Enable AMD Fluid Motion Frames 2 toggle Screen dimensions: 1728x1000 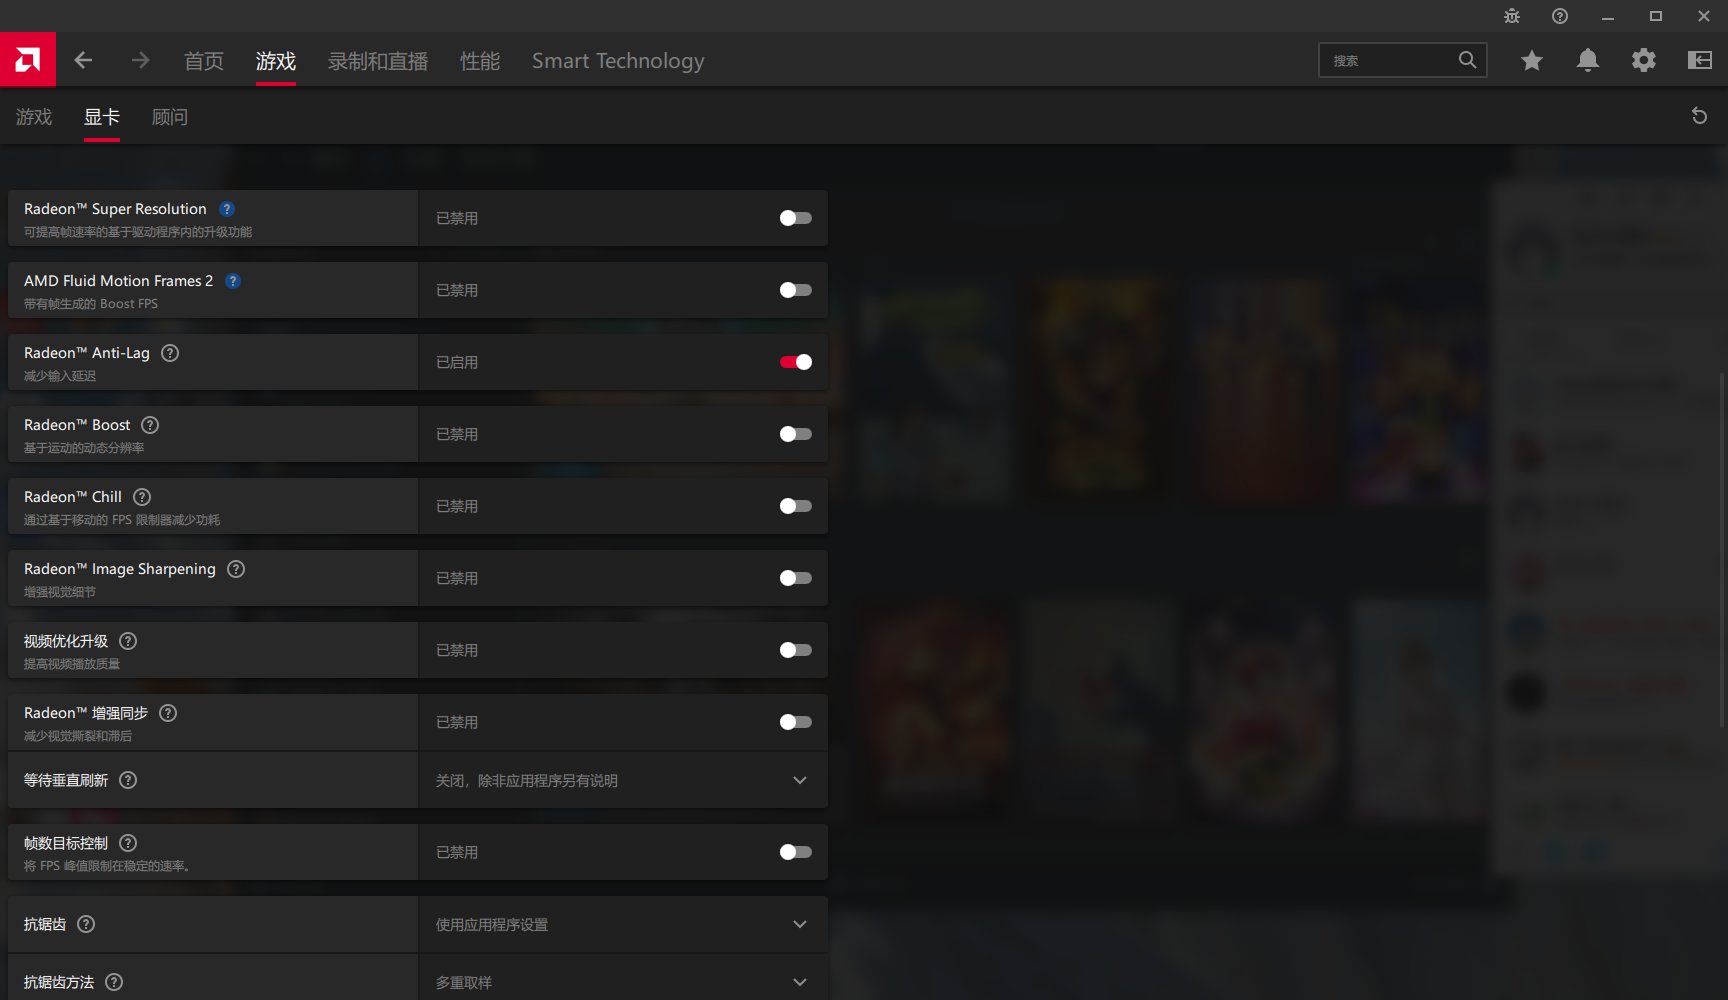pyautogui.click(x=795, y=290)
